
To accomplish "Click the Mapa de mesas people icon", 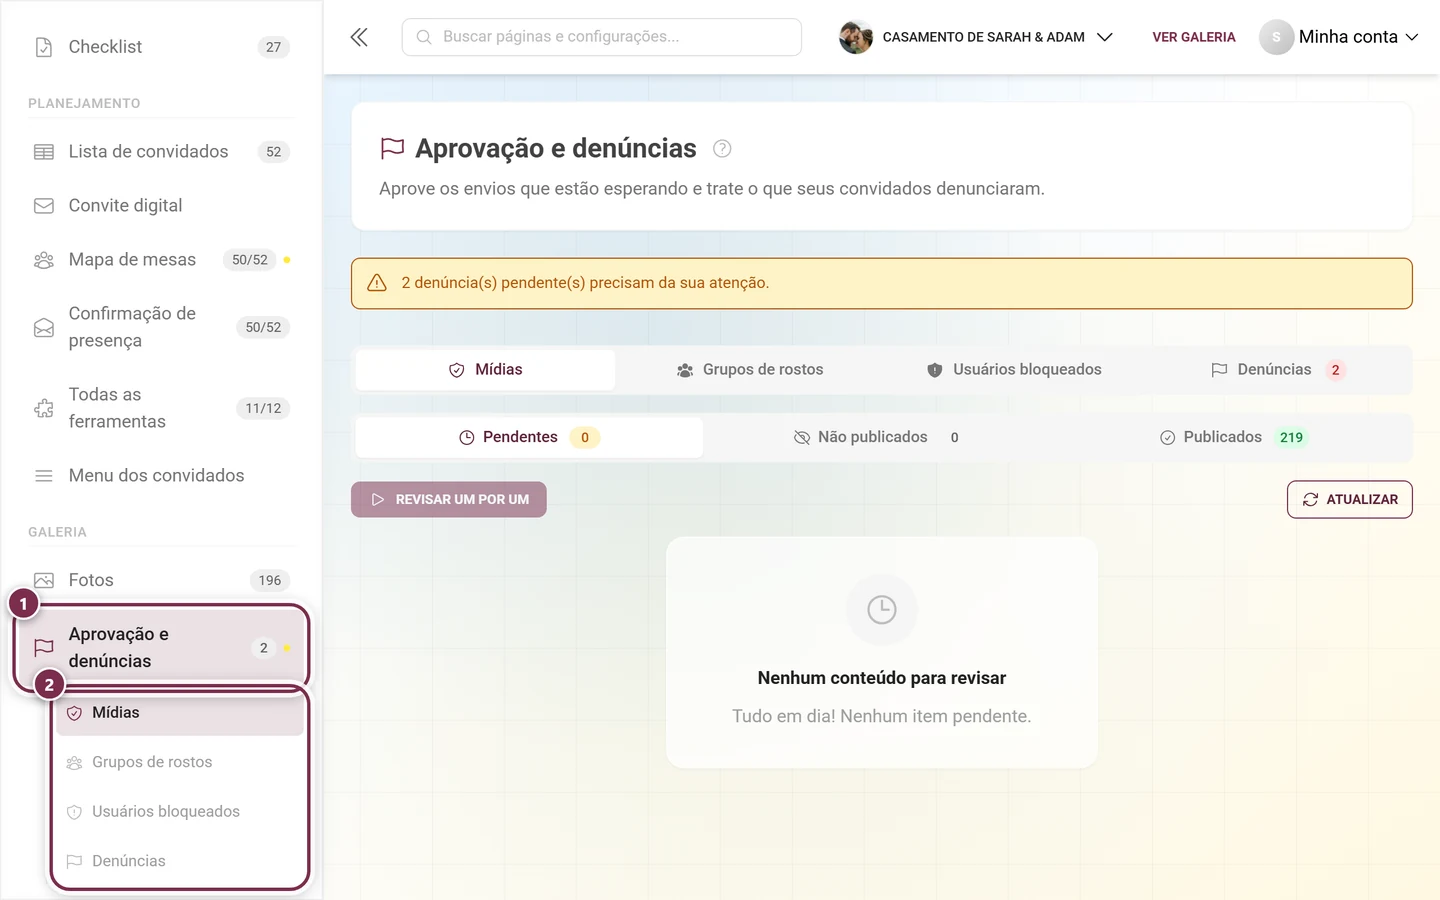I will point(44,260).
